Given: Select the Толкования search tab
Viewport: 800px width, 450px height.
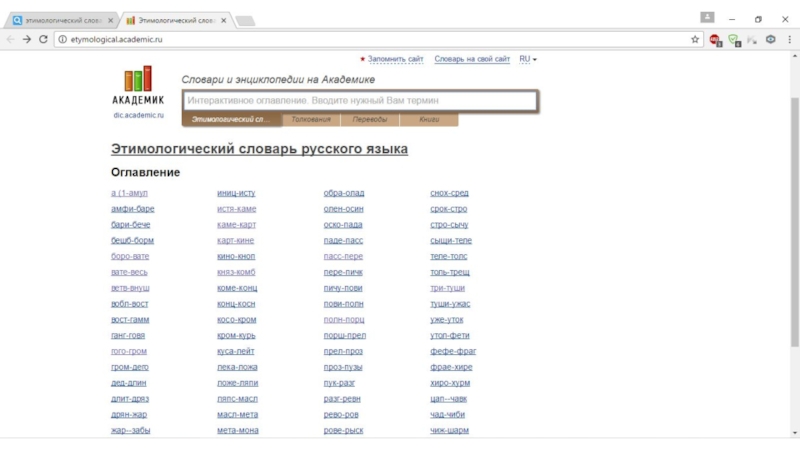Looking at the screenshot, I should 311,120.
